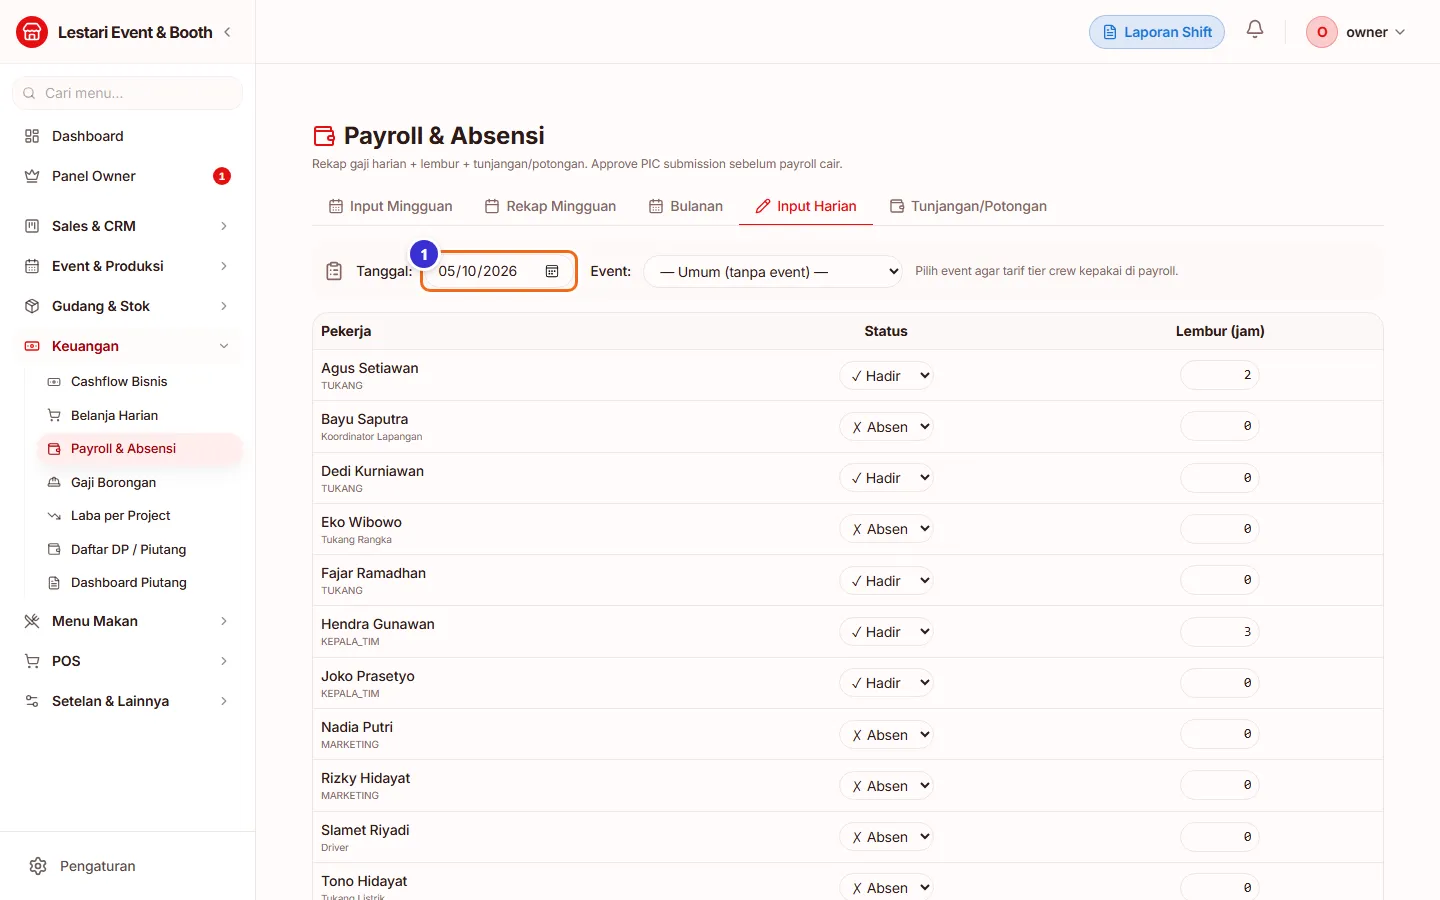
Task: Open the POS sidebar item
Action: point(127,661)
